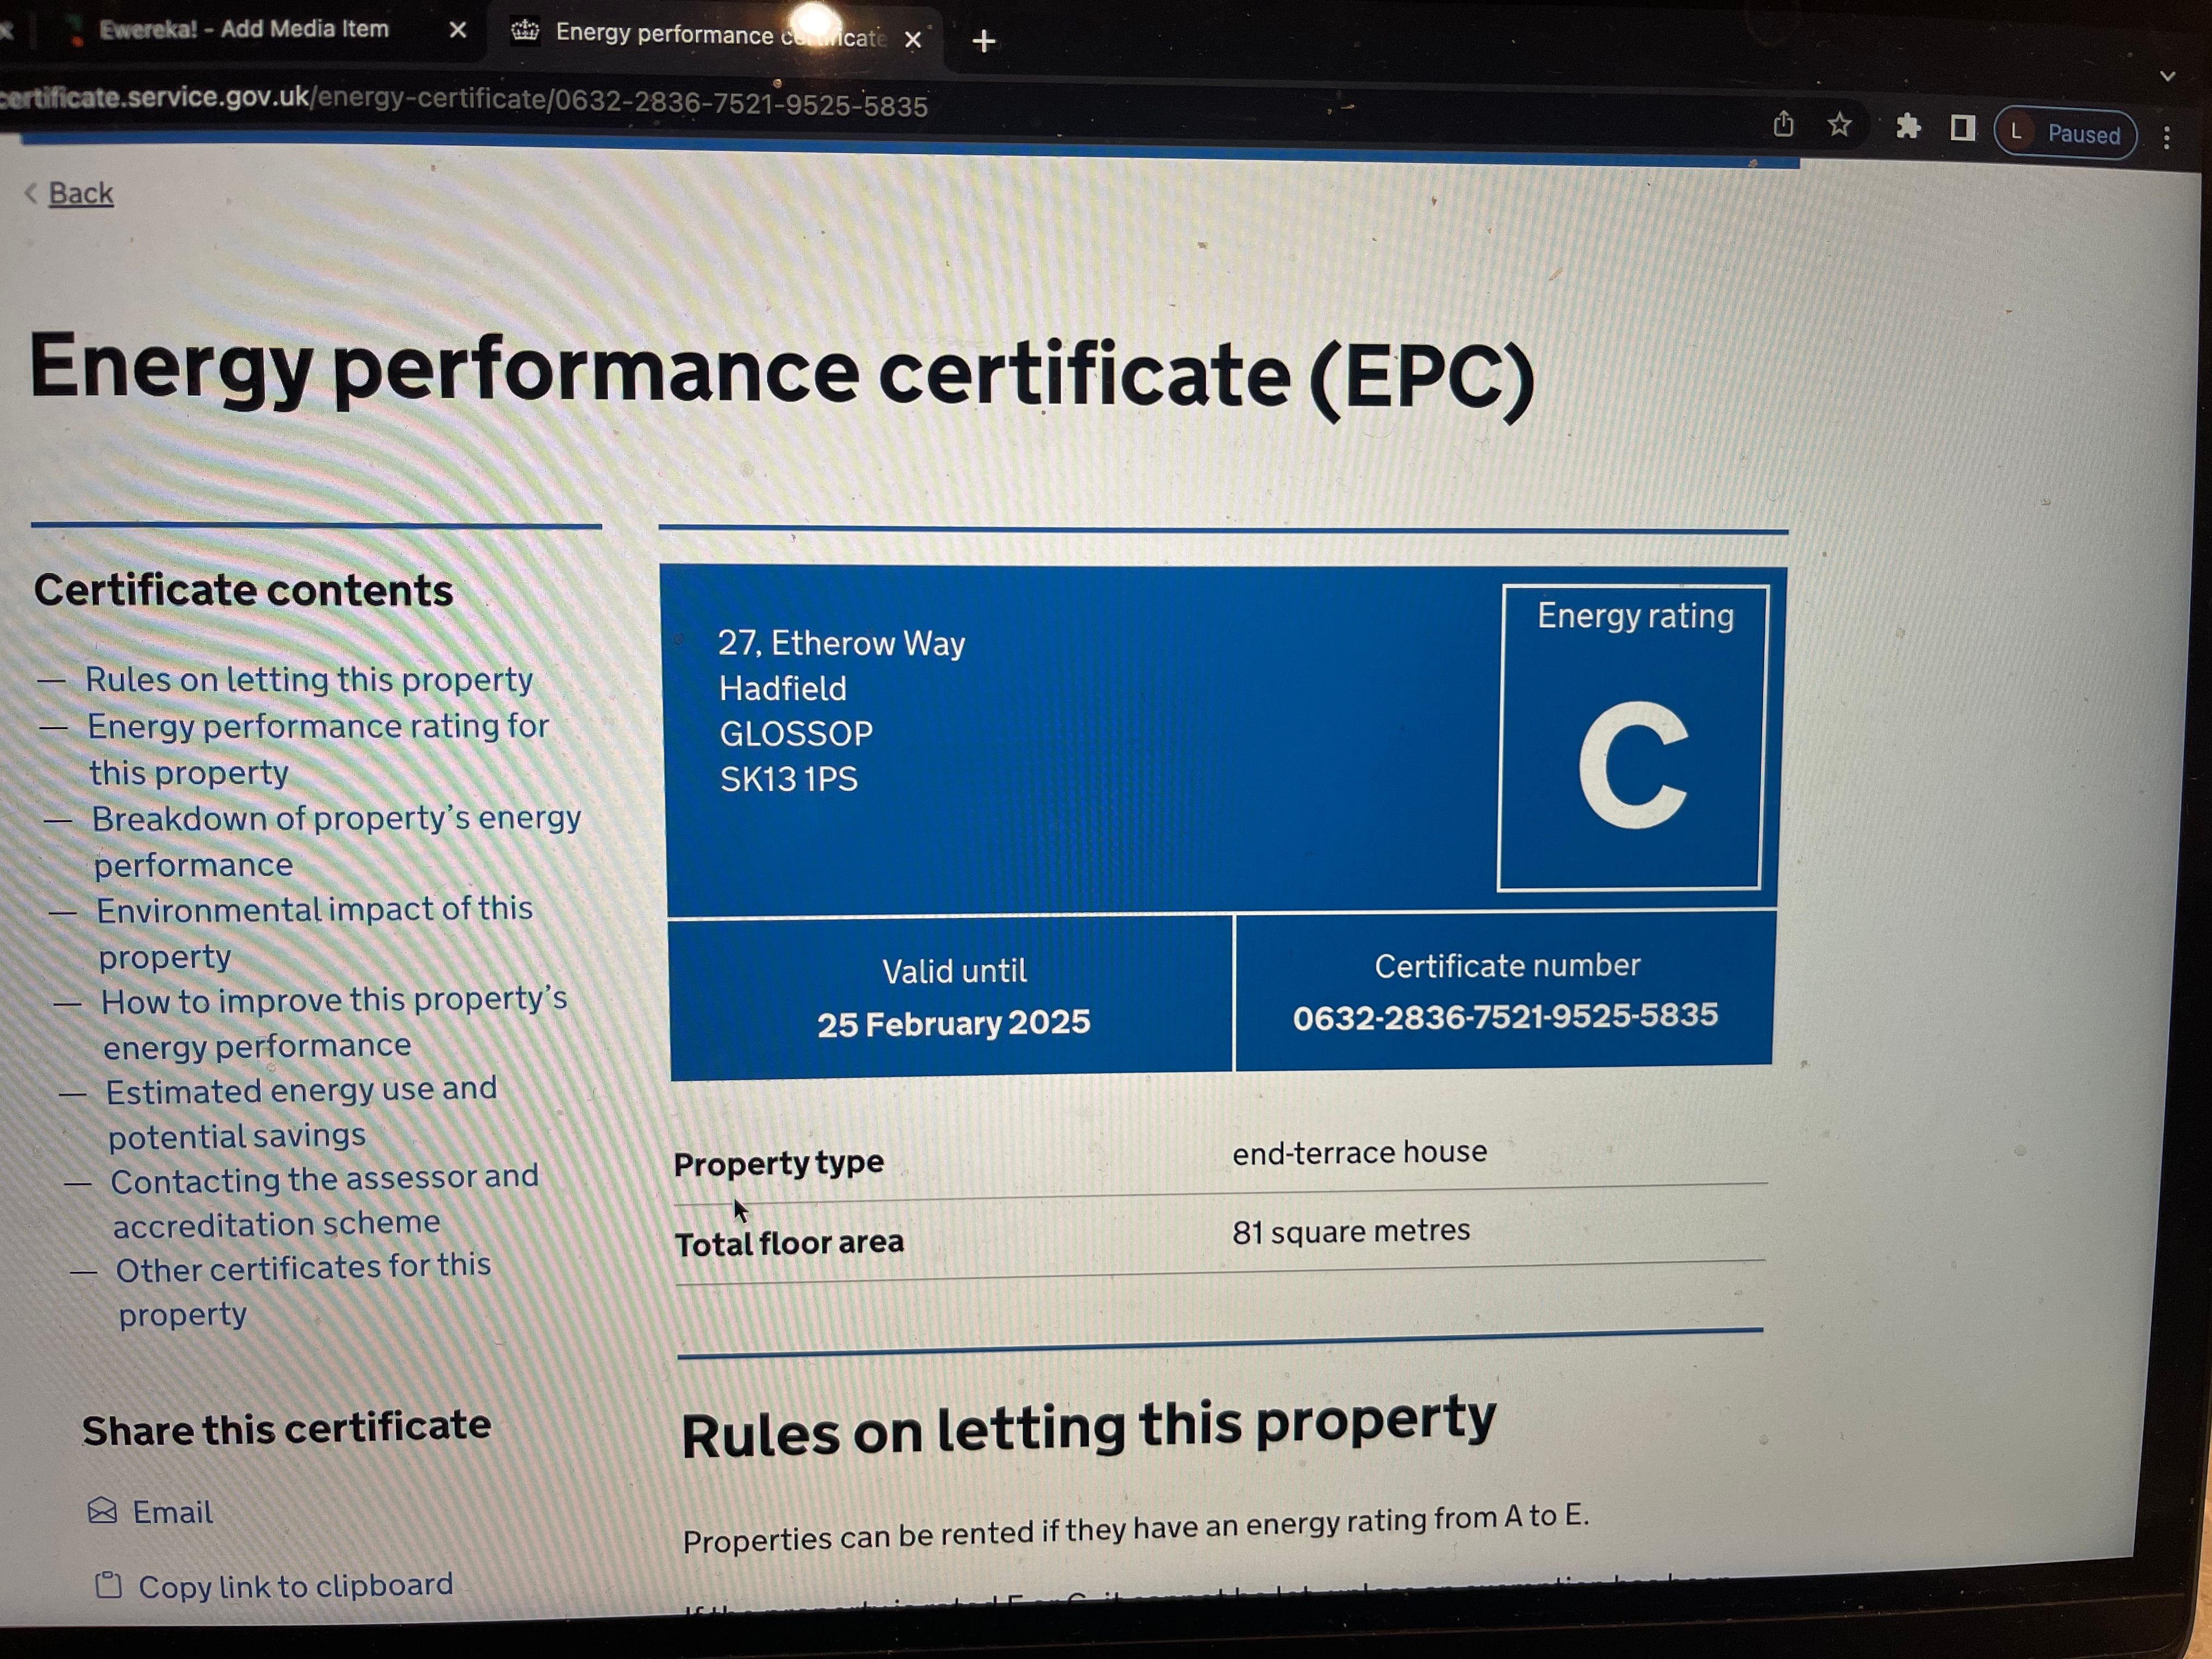Expand the tab search chevron
This screenshot has height=1659, width=2212.
point(2167,76)
